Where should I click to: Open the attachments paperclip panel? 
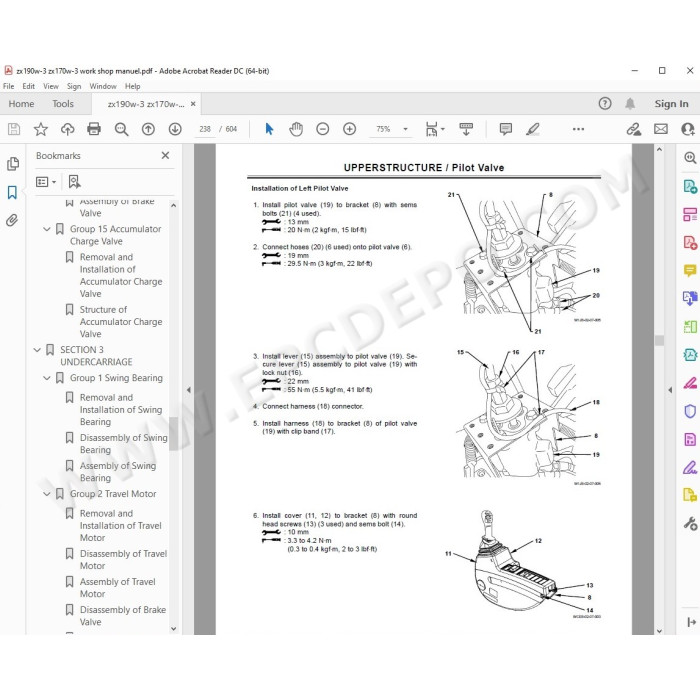[12, 220]
